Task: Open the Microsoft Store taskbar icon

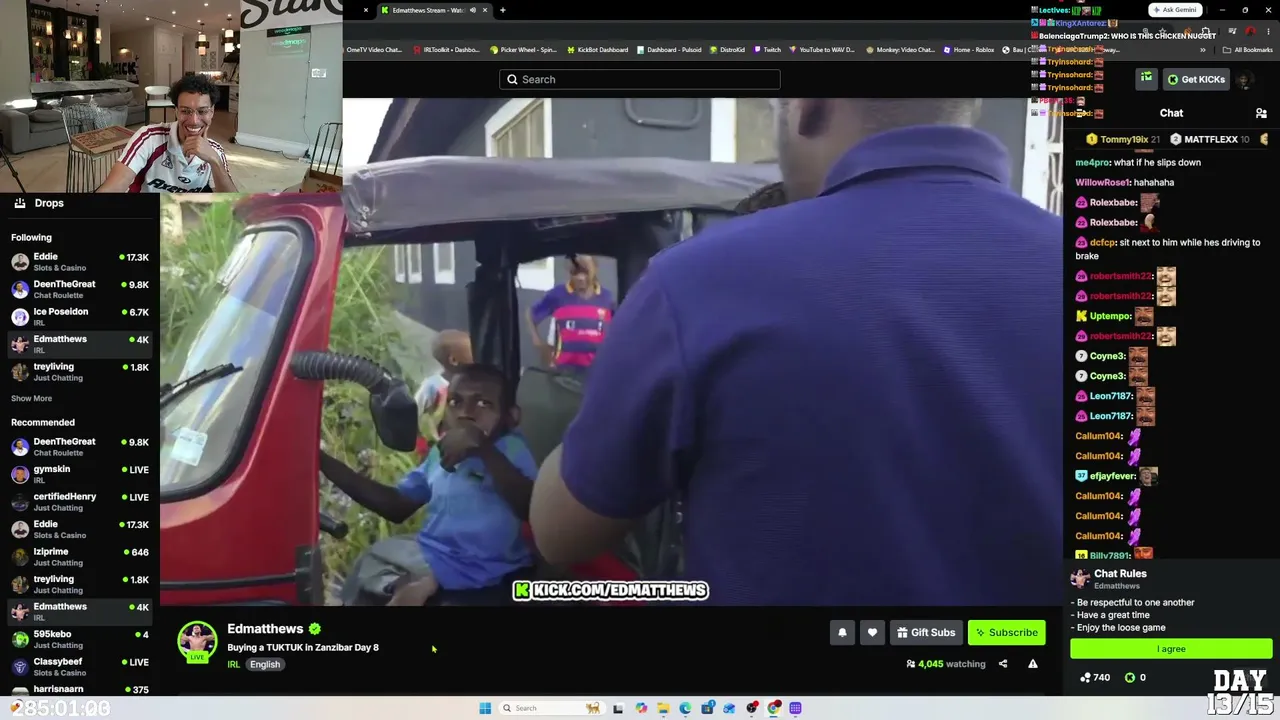Action: pyautogui.click(x=707, y=708)
